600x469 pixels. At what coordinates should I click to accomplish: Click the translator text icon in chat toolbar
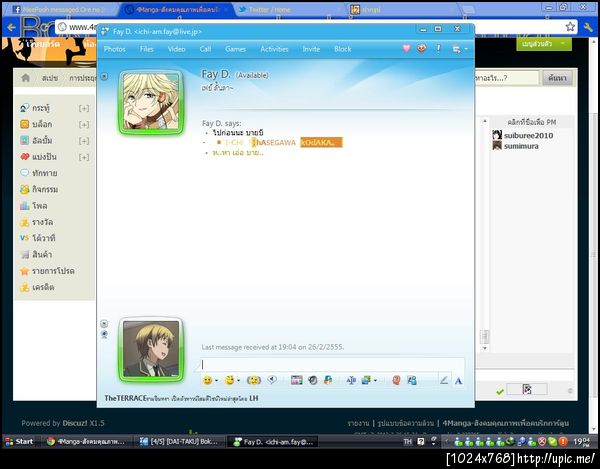click(351, 380)
